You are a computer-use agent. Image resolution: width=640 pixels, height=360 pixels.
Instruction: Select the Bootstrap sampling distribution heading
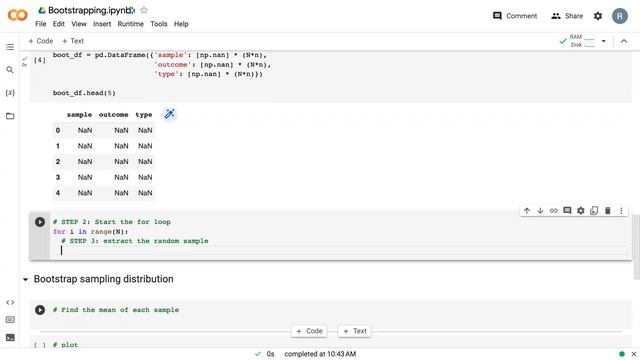point(104,279)
